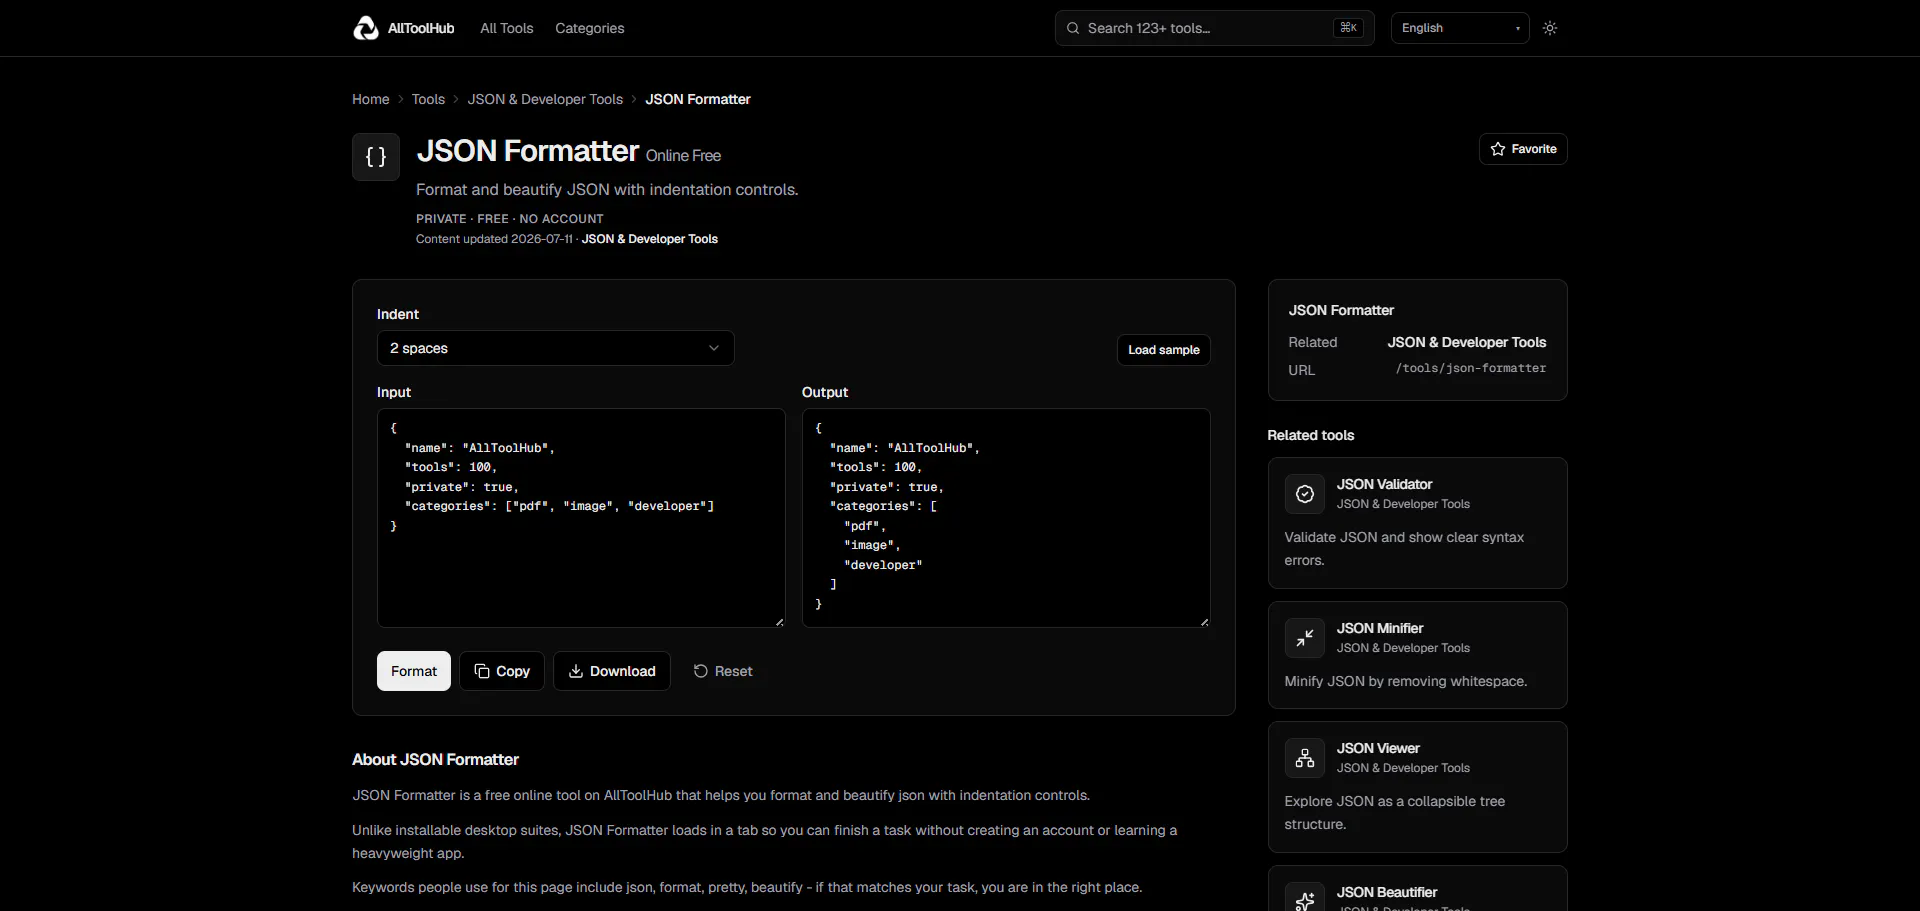Click the JSON Viewer tree icon

(x=1305, y=758)
